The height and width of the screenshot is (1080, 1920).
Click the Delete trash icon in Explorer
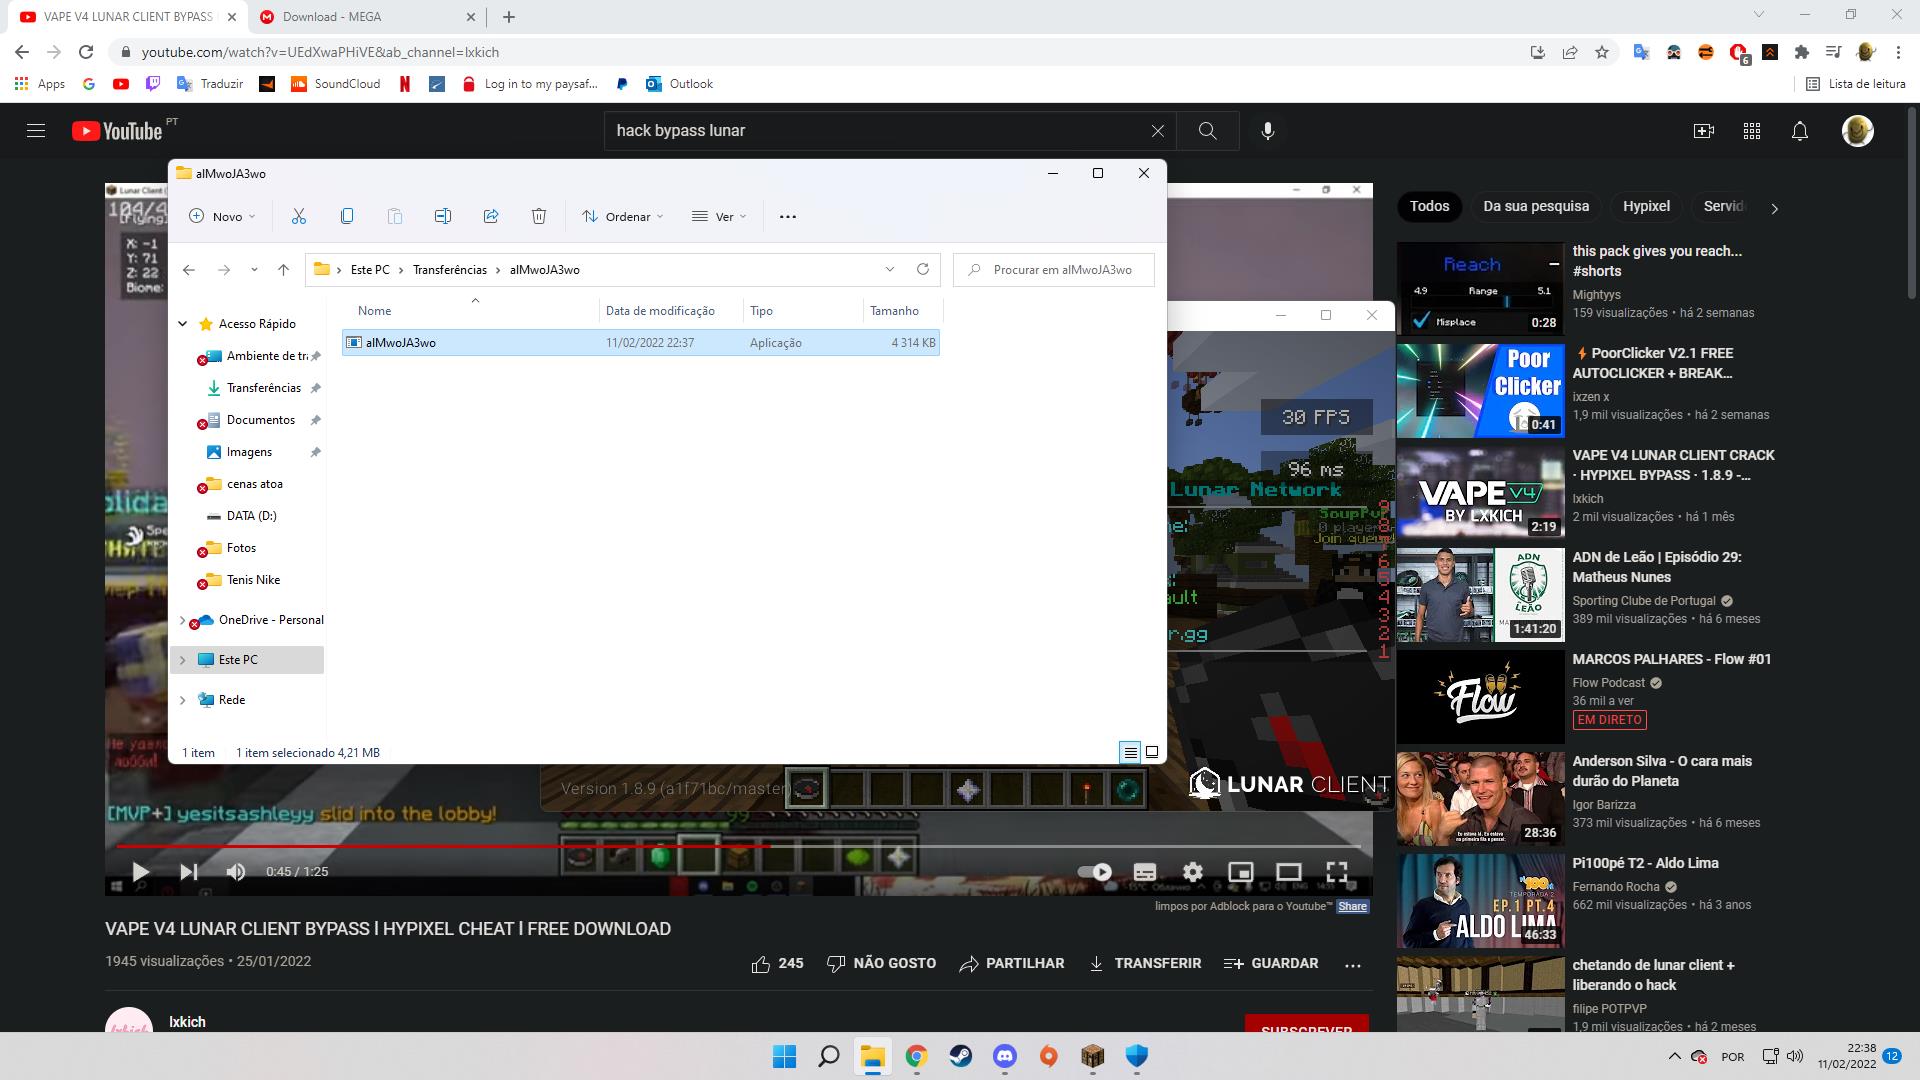(x=539, y=216)
